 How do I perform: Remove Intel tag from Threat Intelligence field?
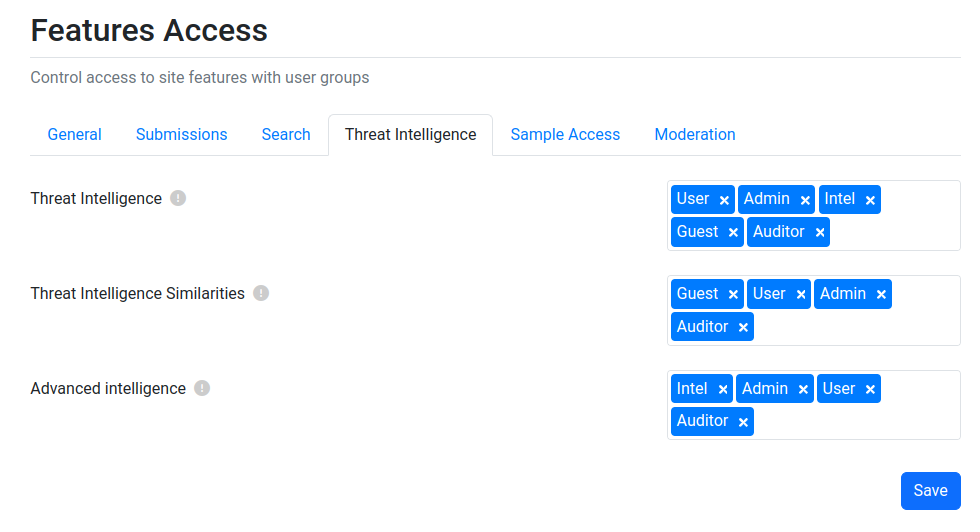click(x=870, y=200)
